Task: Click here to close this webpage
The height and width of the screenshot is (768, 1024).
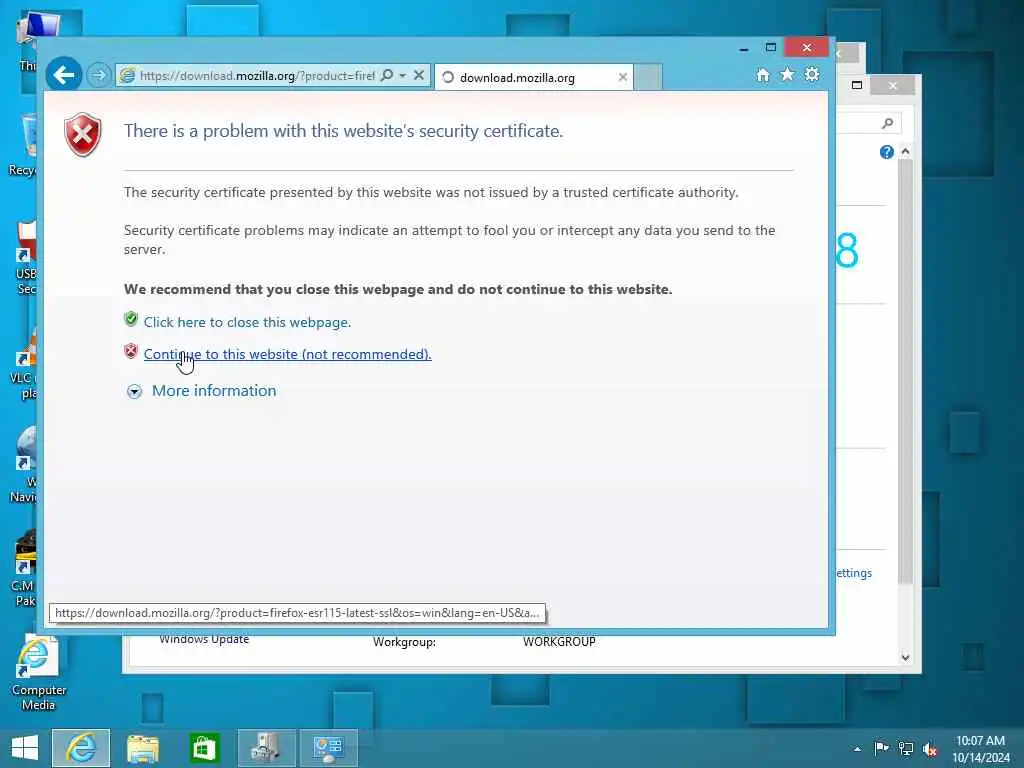Action: click(248, 322)
